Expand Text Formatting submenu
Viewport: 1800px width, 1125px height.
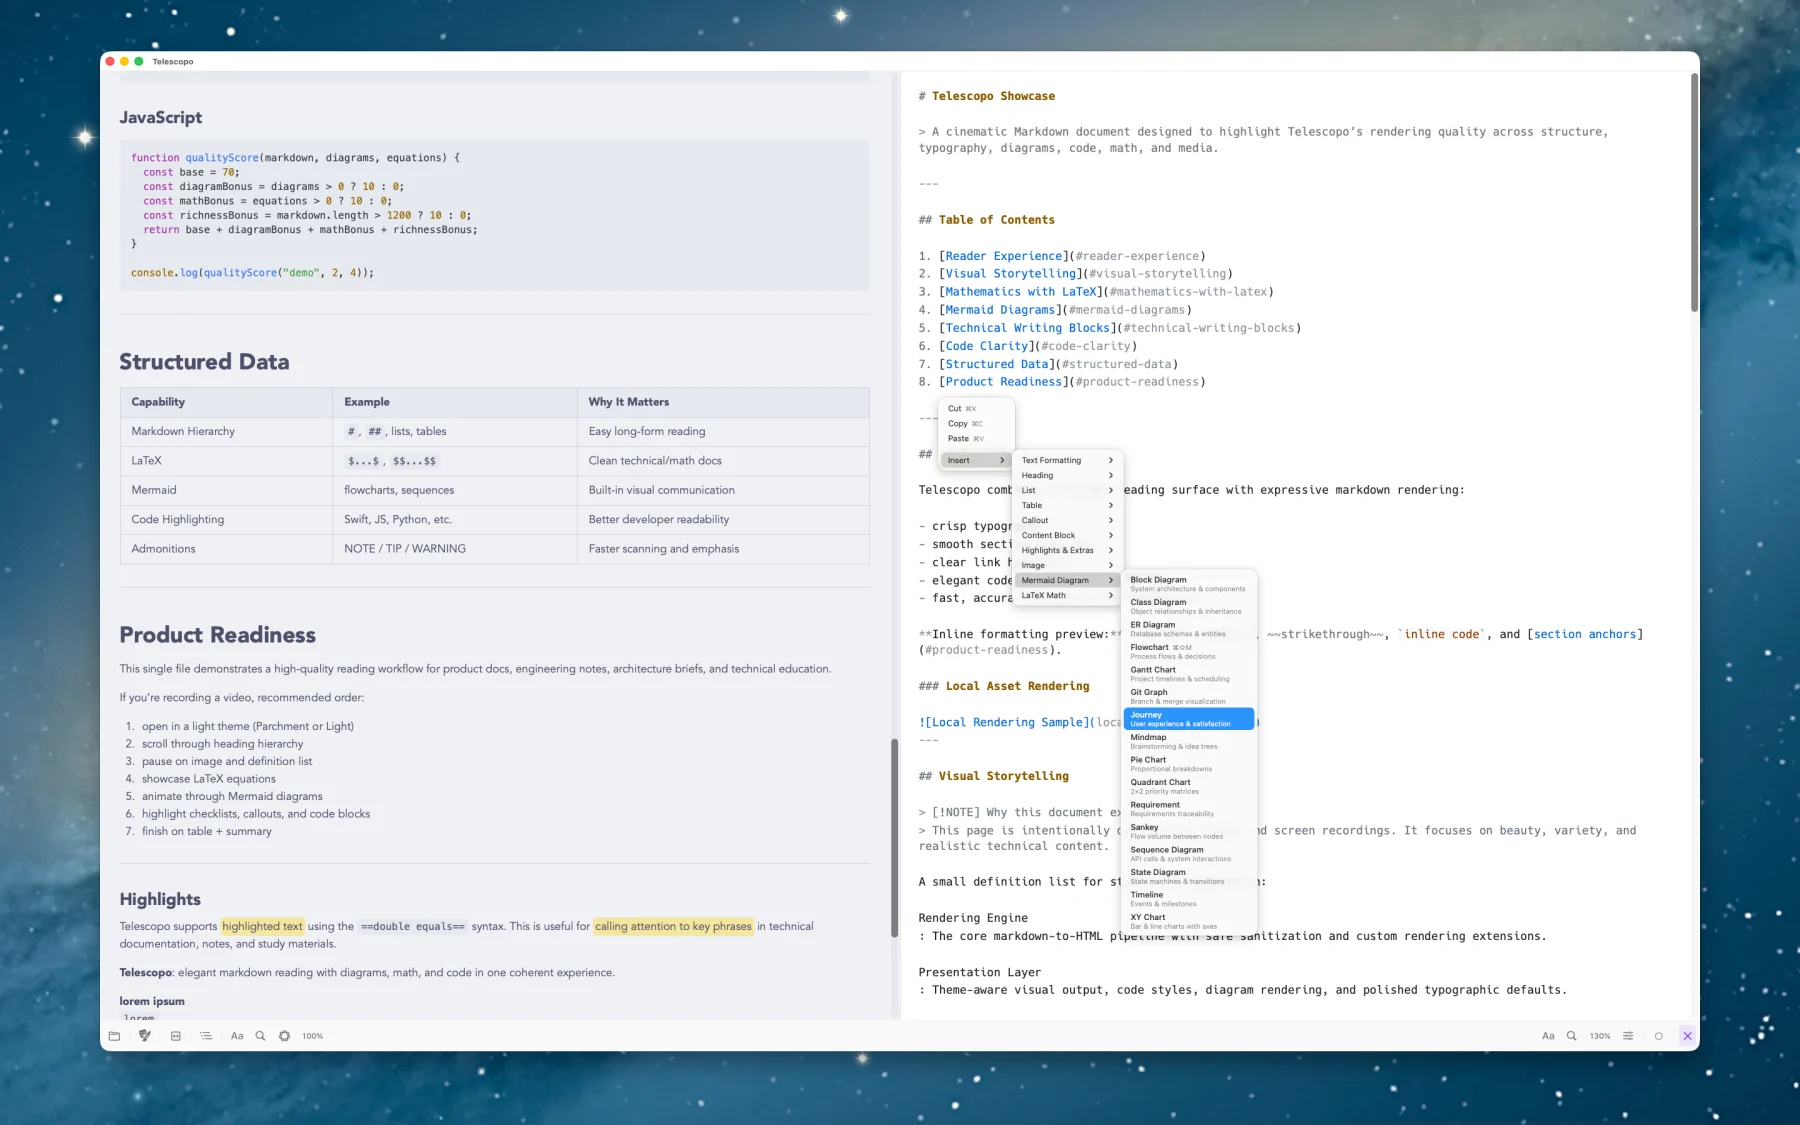click(x=1067, y=460)
